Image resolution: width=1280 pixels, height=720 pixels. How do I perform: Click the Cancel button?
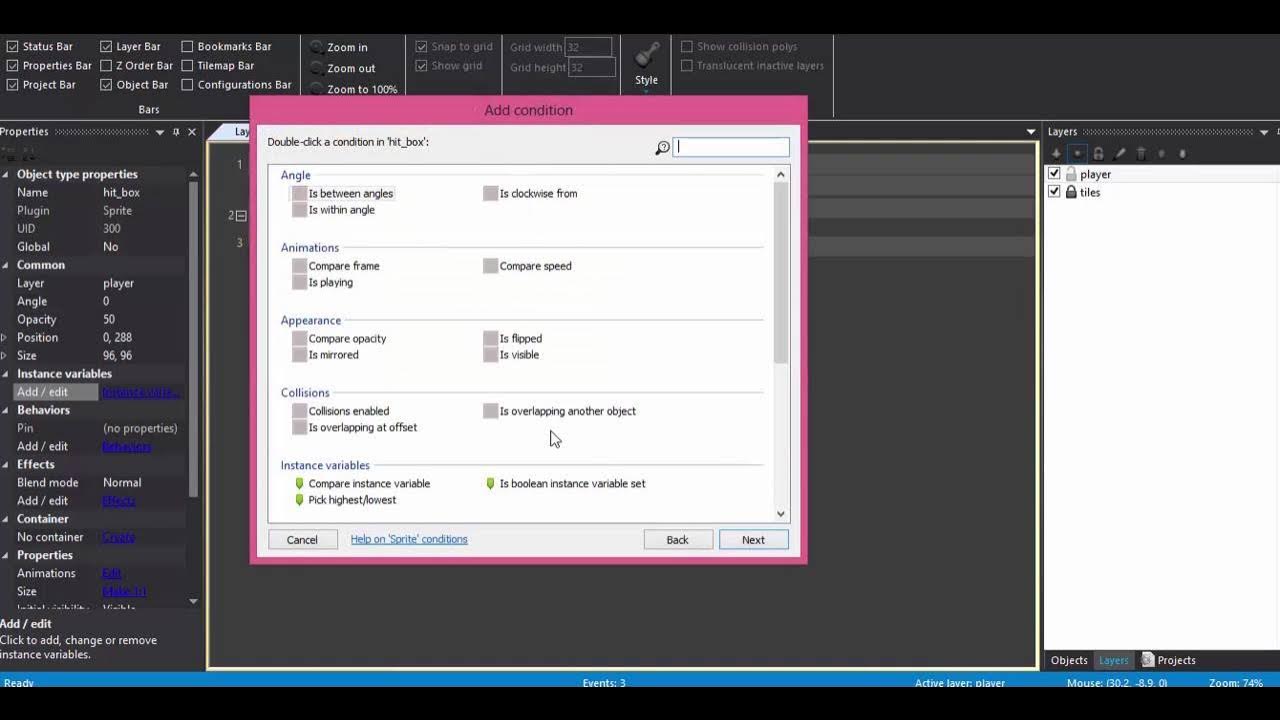(302, 540)
